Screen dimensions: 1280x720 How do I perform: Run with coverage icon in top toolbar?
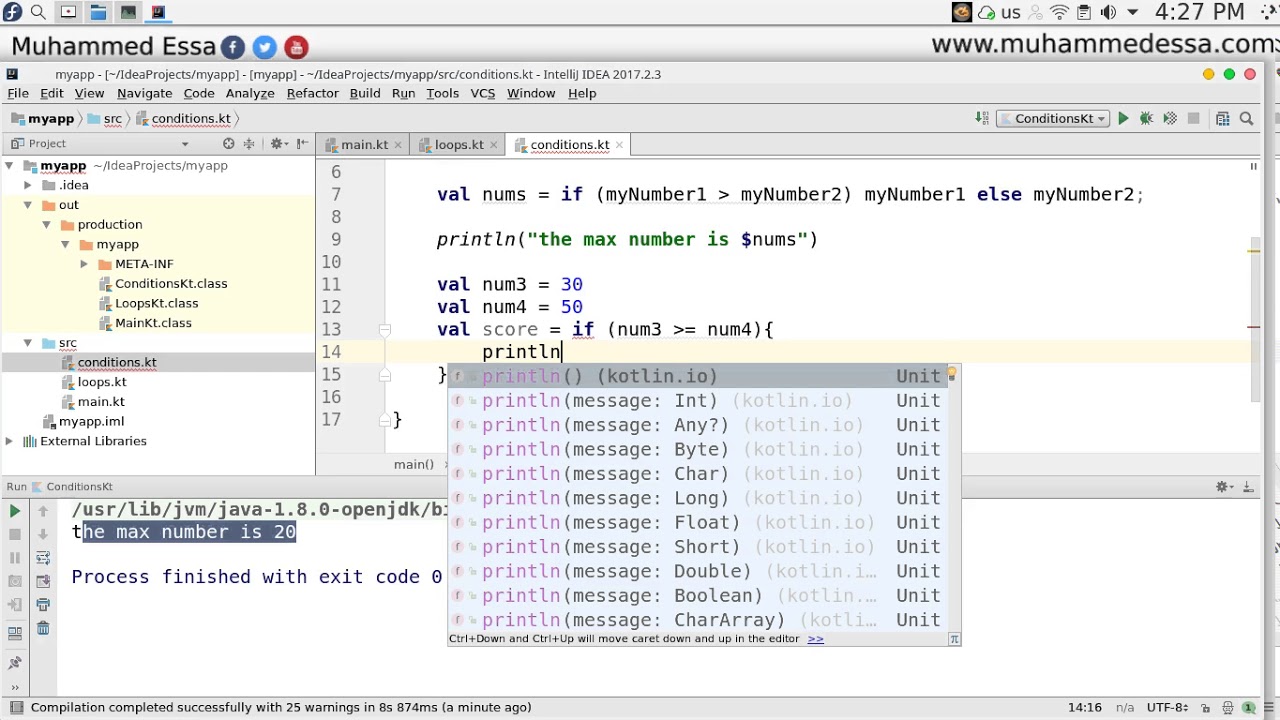pyautogui.click(x=1170, y=119)
